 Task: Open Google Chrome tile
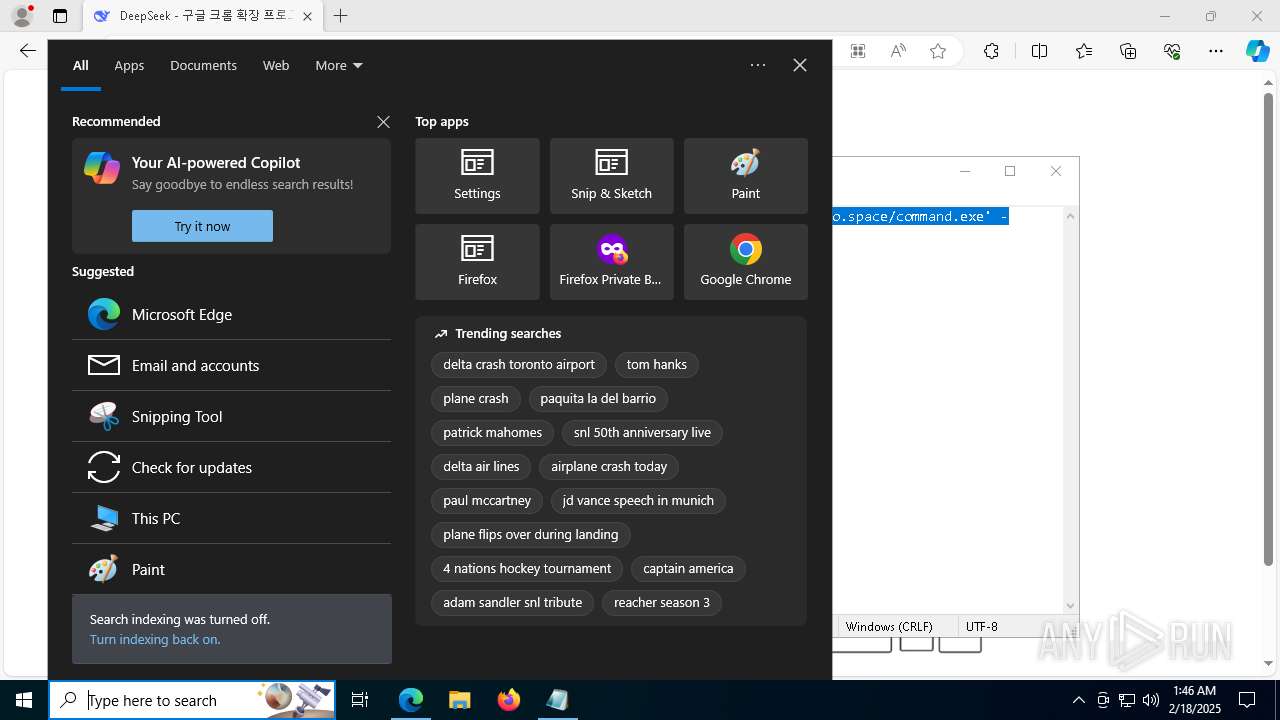pyautogui.click(x=745, y=262)
